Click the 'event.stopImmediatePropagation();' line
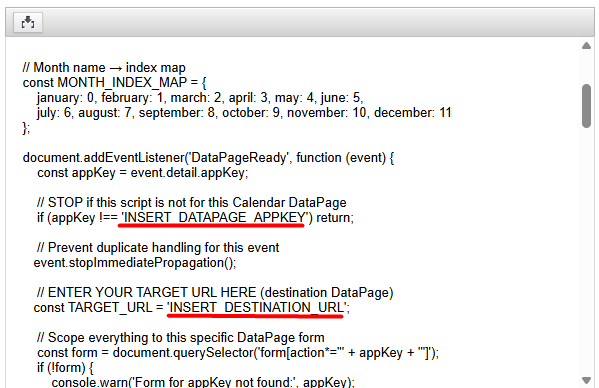The image size is (599, 388). [135, 263]
